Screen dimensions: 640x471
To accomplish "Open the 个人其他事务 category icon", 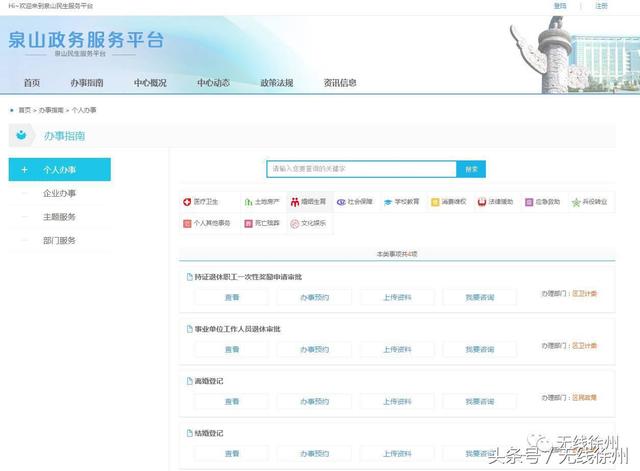I will pos(187,223).
